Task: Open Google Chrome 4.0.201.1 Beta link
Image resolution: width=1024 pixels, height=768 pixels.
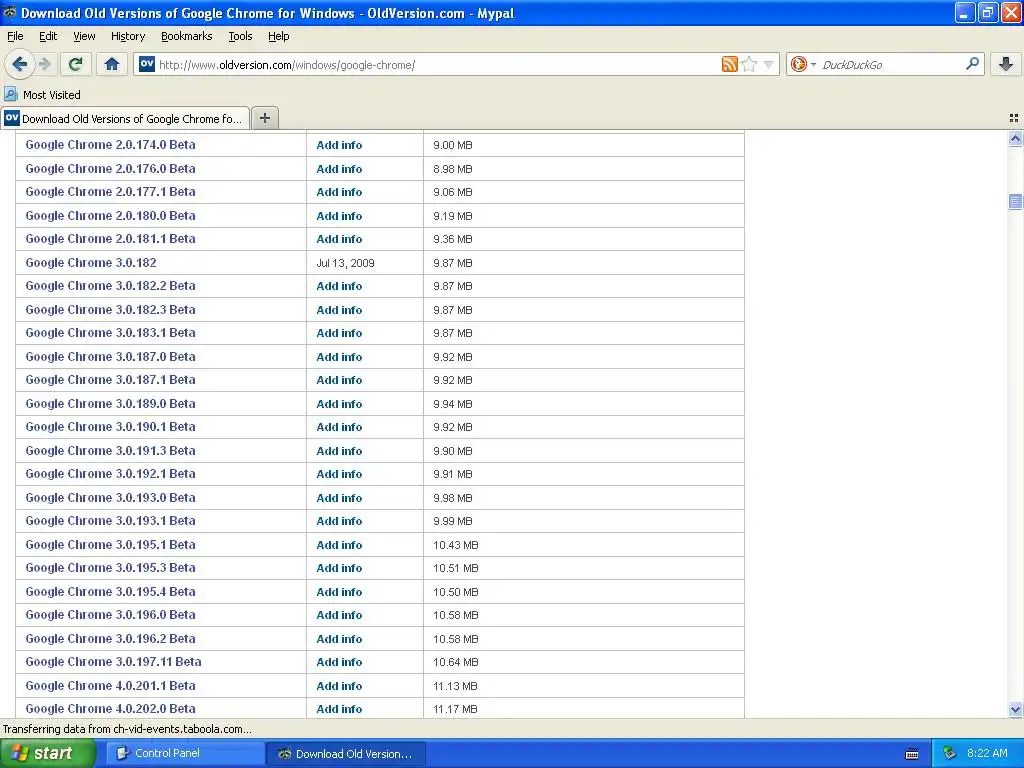Action: [x=110, y=686]
